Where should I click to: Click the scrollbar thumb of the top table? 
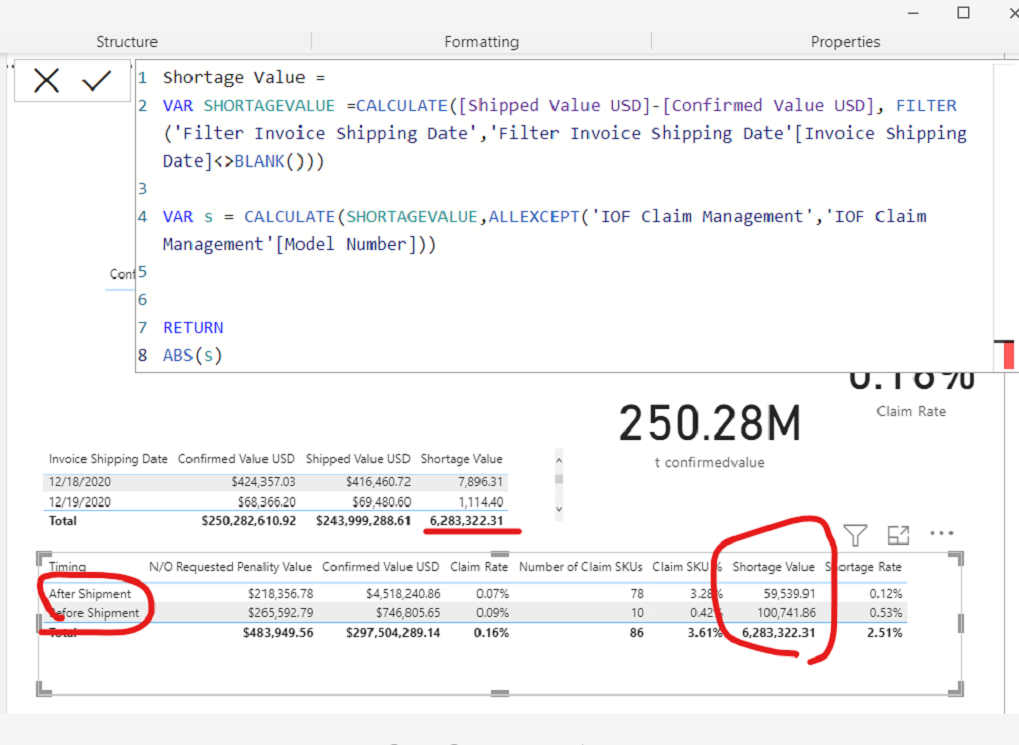point(559,479)
